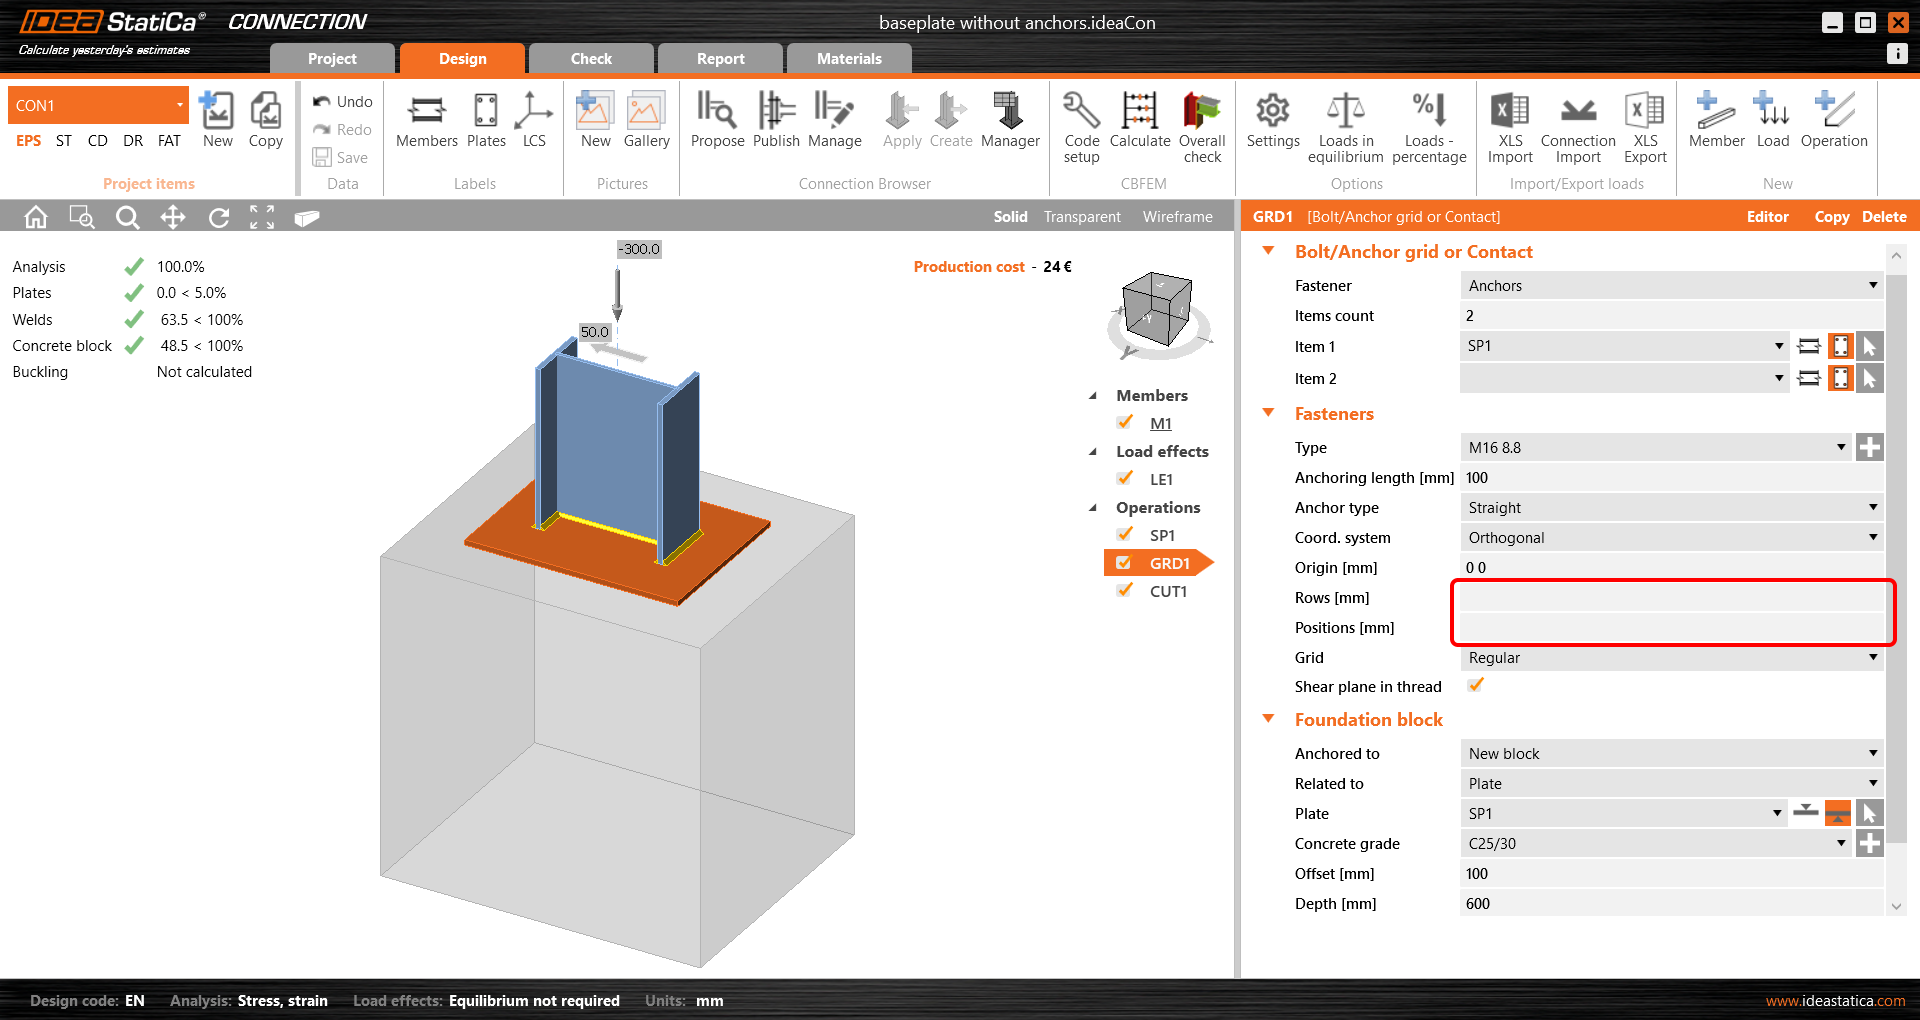Collapse the Fasteners section
The height and width of the screenshot is (1020, 1920).
click(x=1269, y=413)
